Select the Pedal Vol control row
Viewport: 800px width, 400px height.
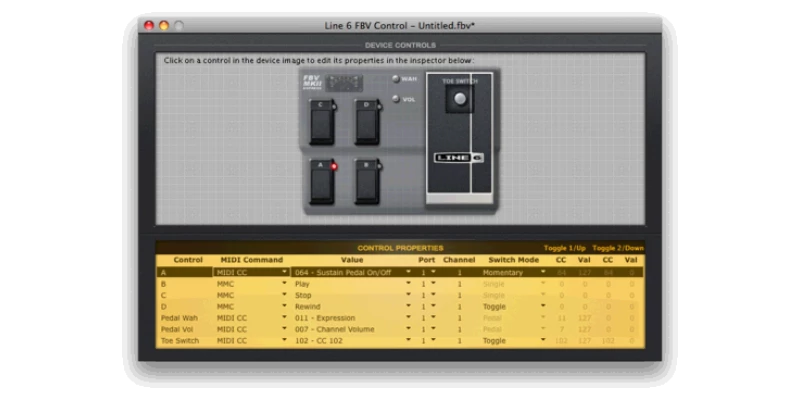coord(180,329)
